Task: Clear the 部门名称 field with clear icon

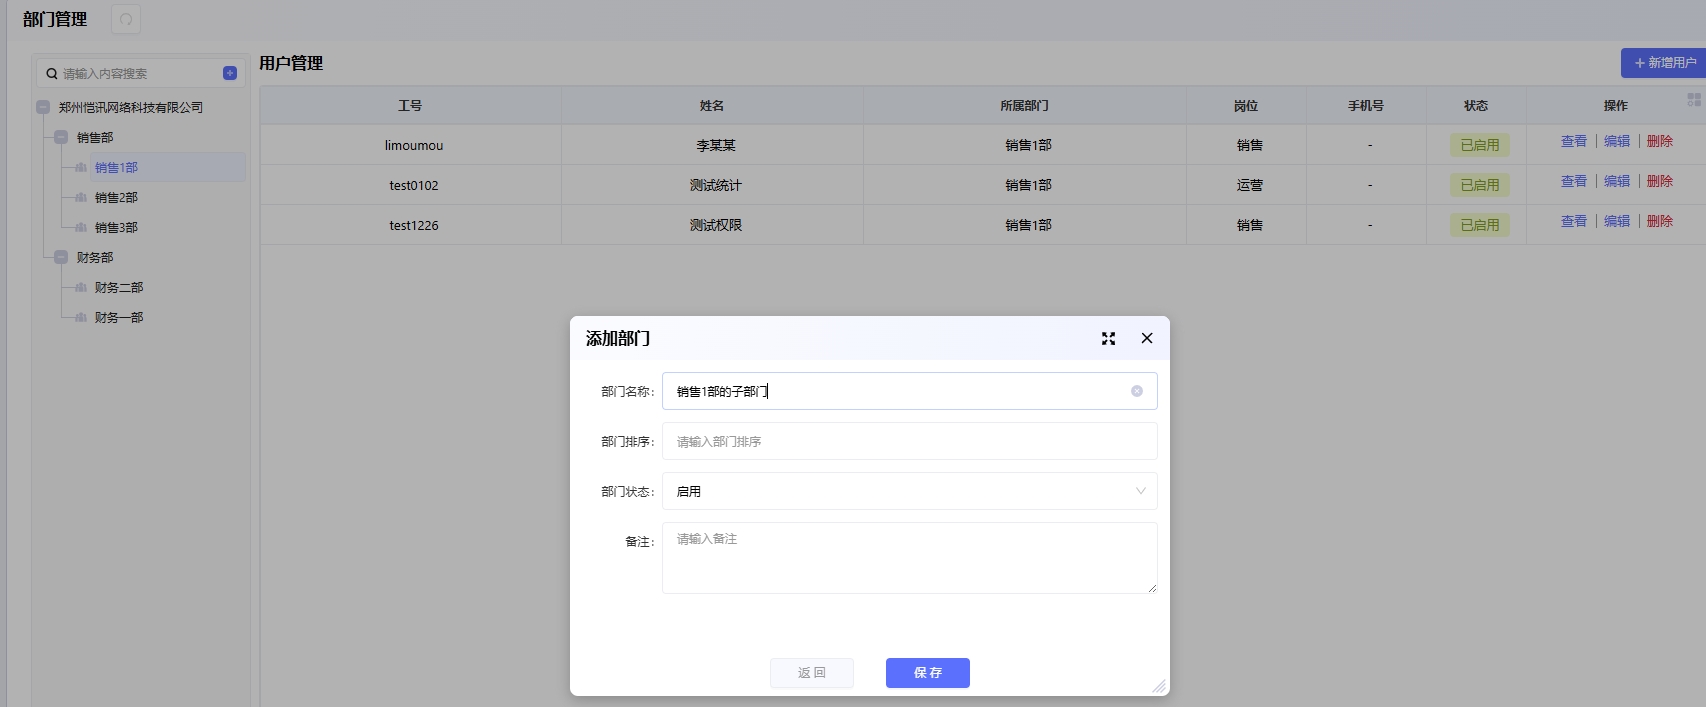Action: [x=1137, y=391]
